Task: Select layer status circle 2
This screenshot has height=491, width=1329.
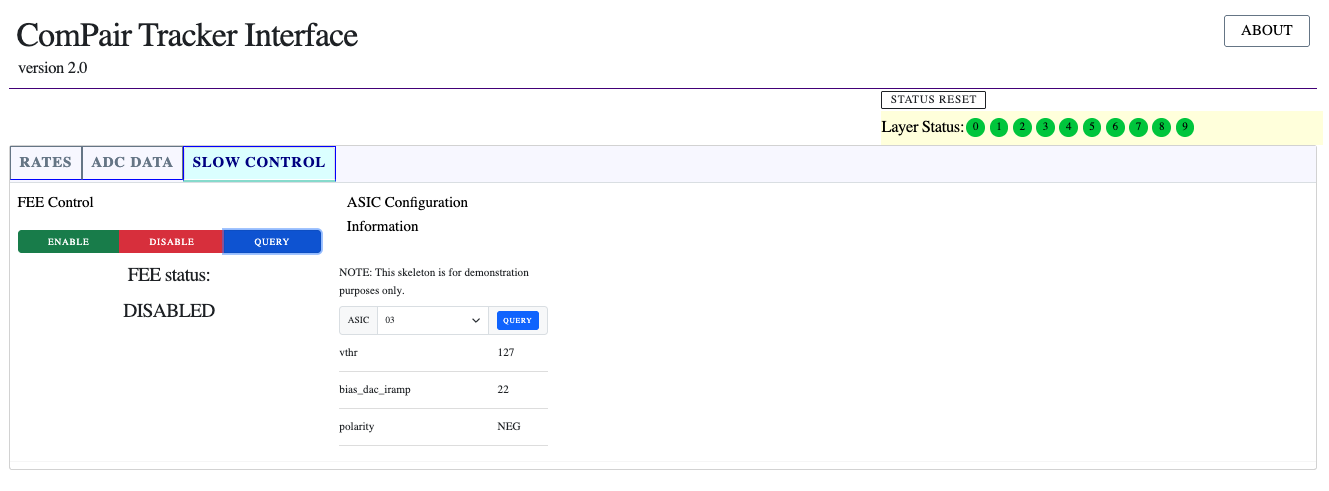Action: (1022, 127)
